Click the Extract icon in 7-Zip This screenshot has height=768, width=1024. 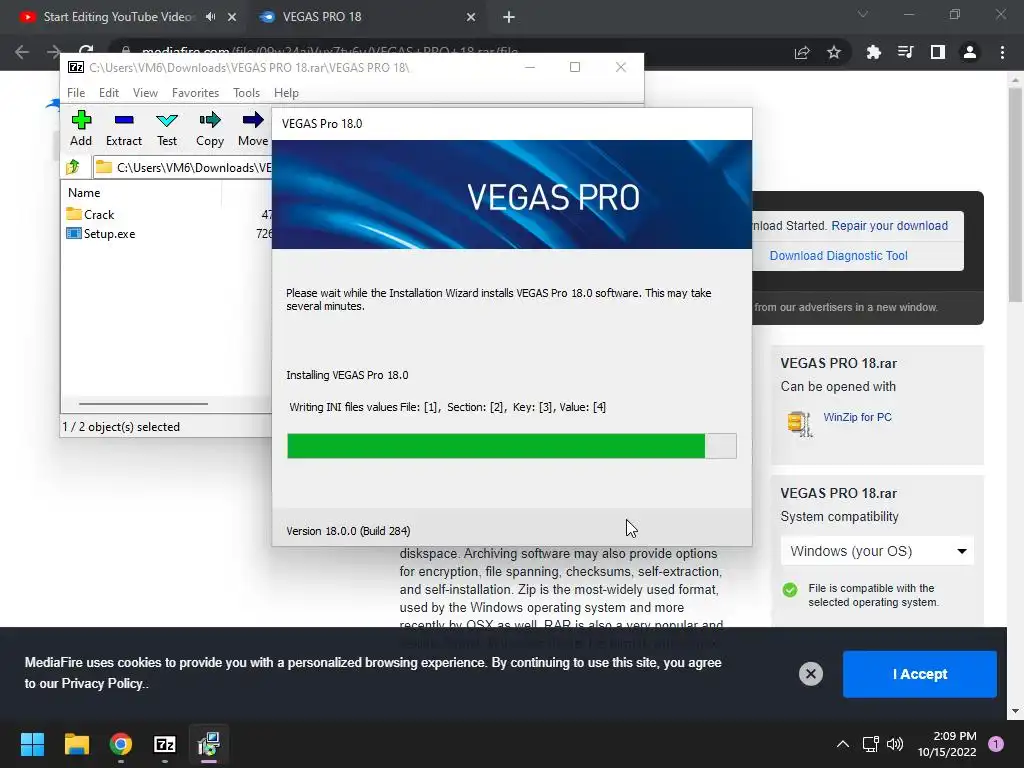pos(123,129)
